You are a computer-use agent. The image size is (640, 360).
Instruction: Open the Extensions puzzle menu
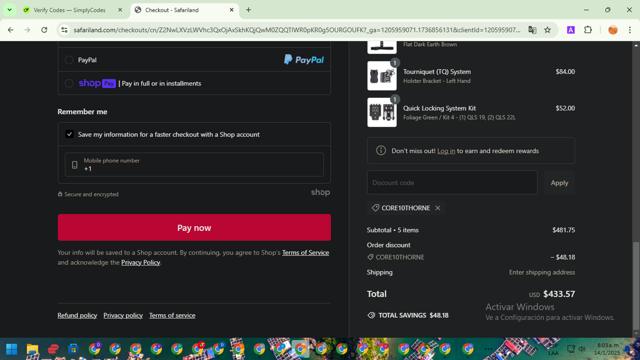(x=588, y=30)
